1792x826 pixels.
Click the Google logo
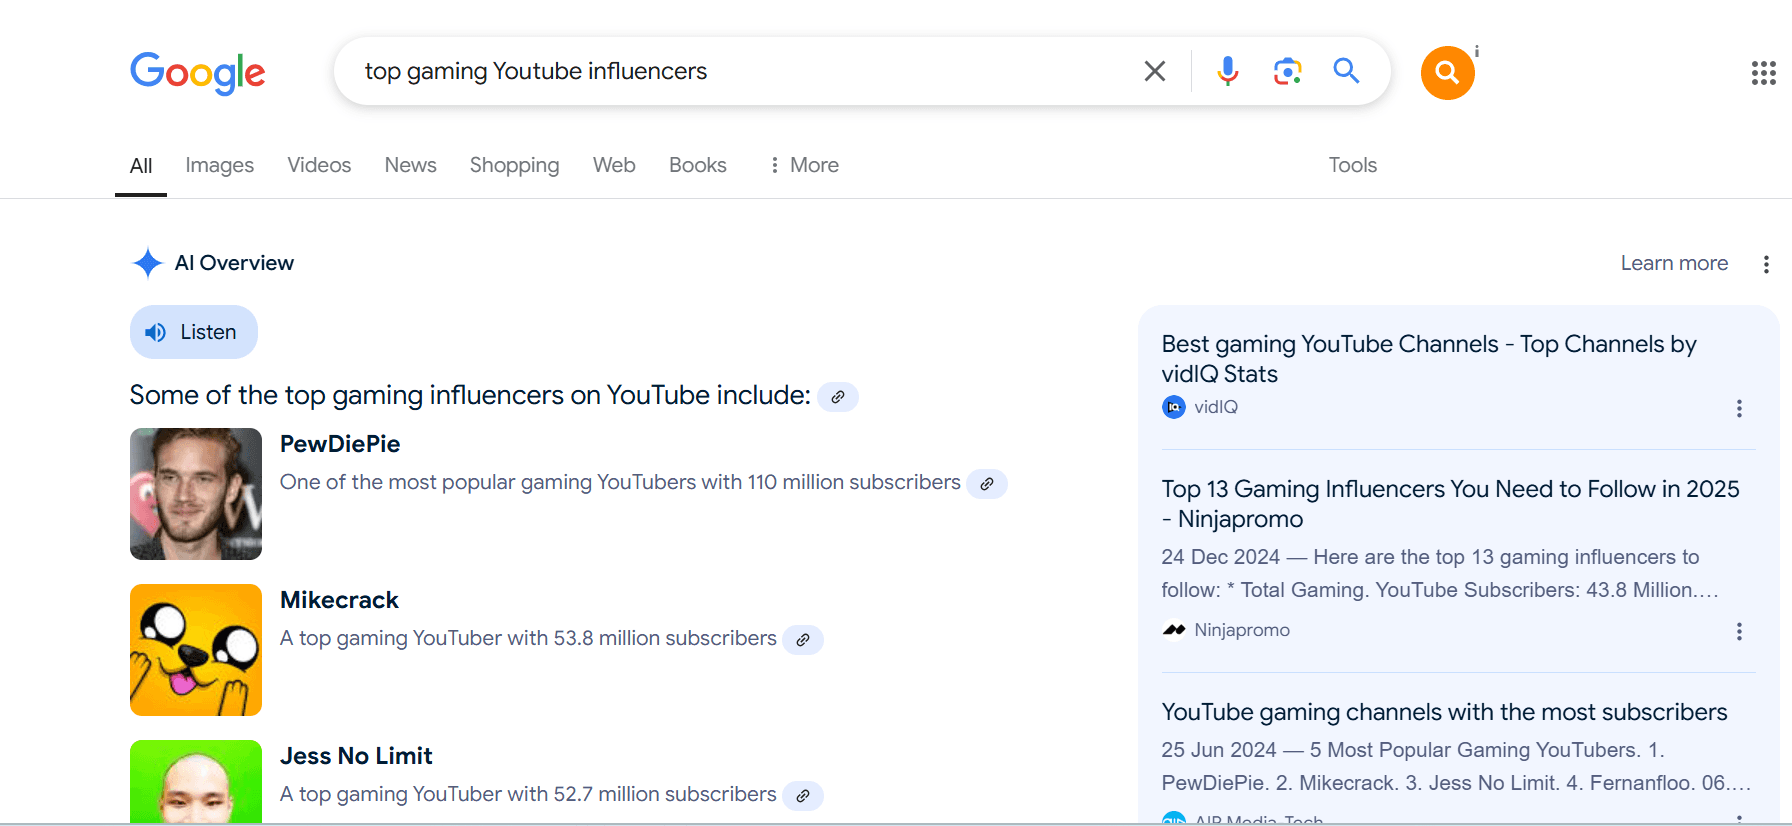click(198, 72)
